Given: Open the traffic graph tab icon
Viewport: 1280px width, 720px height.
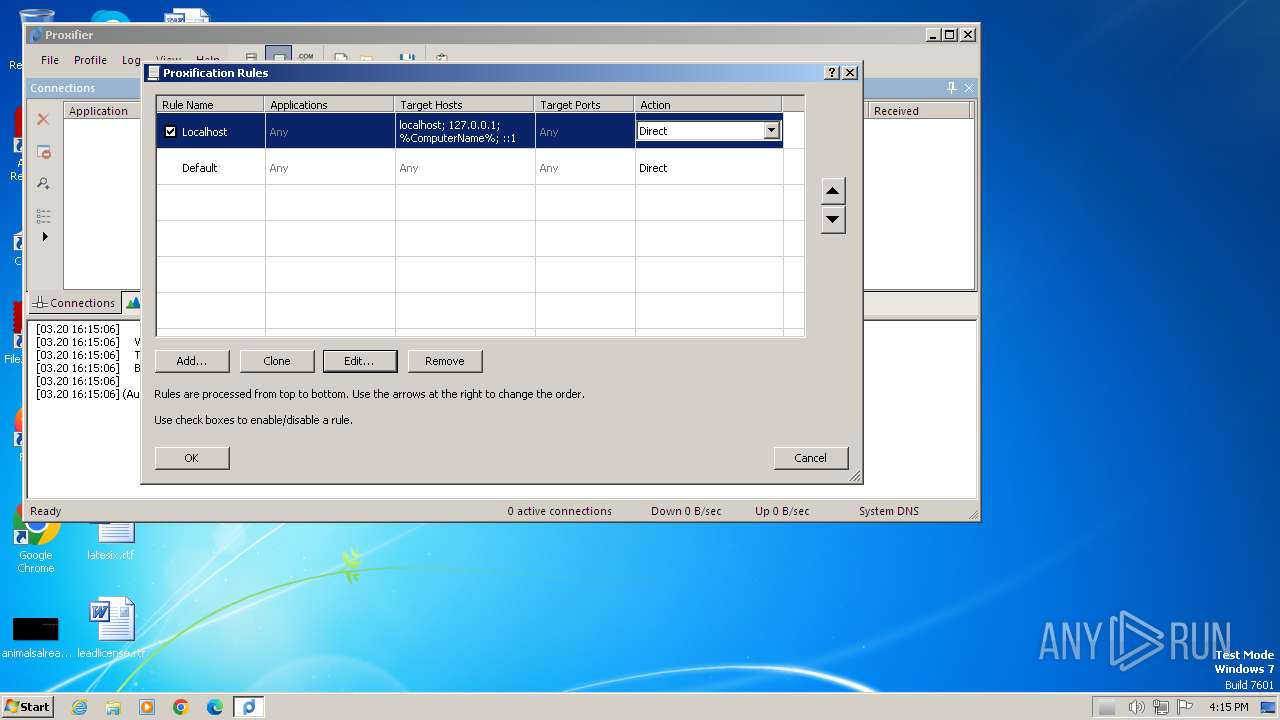Looking at the screenshot, I should (x=133, y=302).
